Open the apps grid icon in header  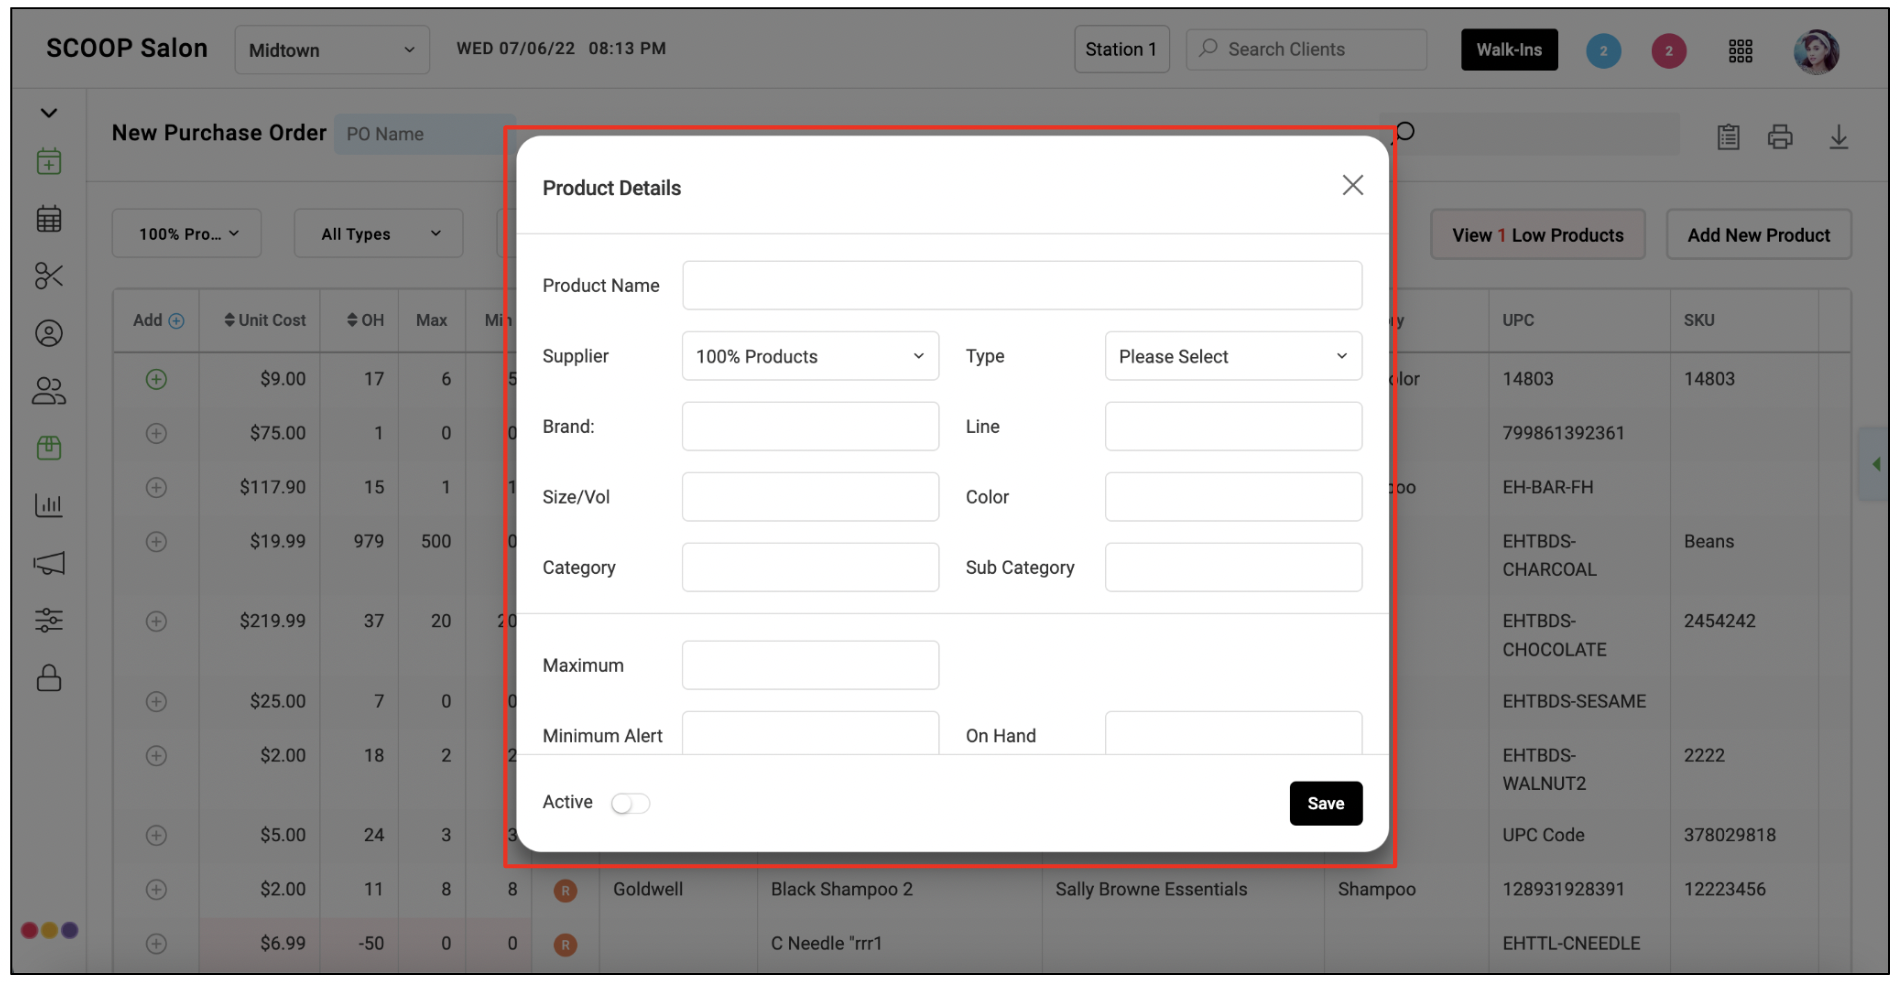point(1740,51)
